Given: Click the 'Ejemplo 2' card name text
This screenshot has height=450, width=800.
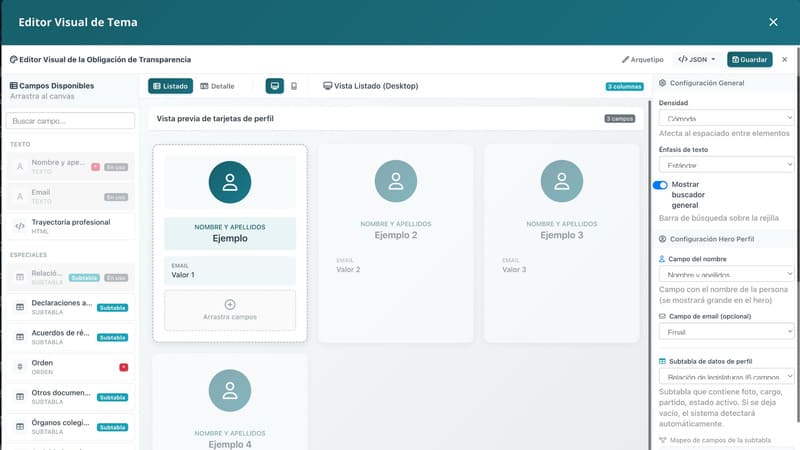Looking at the screenshot, I should tap(395, 235).
